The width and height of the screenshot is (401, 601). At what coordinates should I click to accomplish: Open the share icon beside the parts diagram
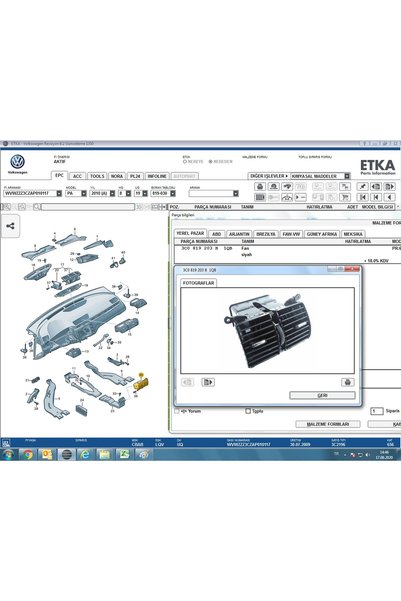[x=10, y=226]
